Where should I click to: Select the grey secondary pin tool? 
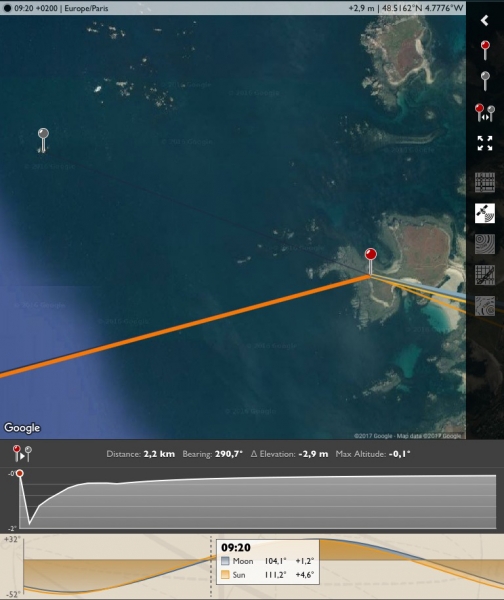click(485, 81)
